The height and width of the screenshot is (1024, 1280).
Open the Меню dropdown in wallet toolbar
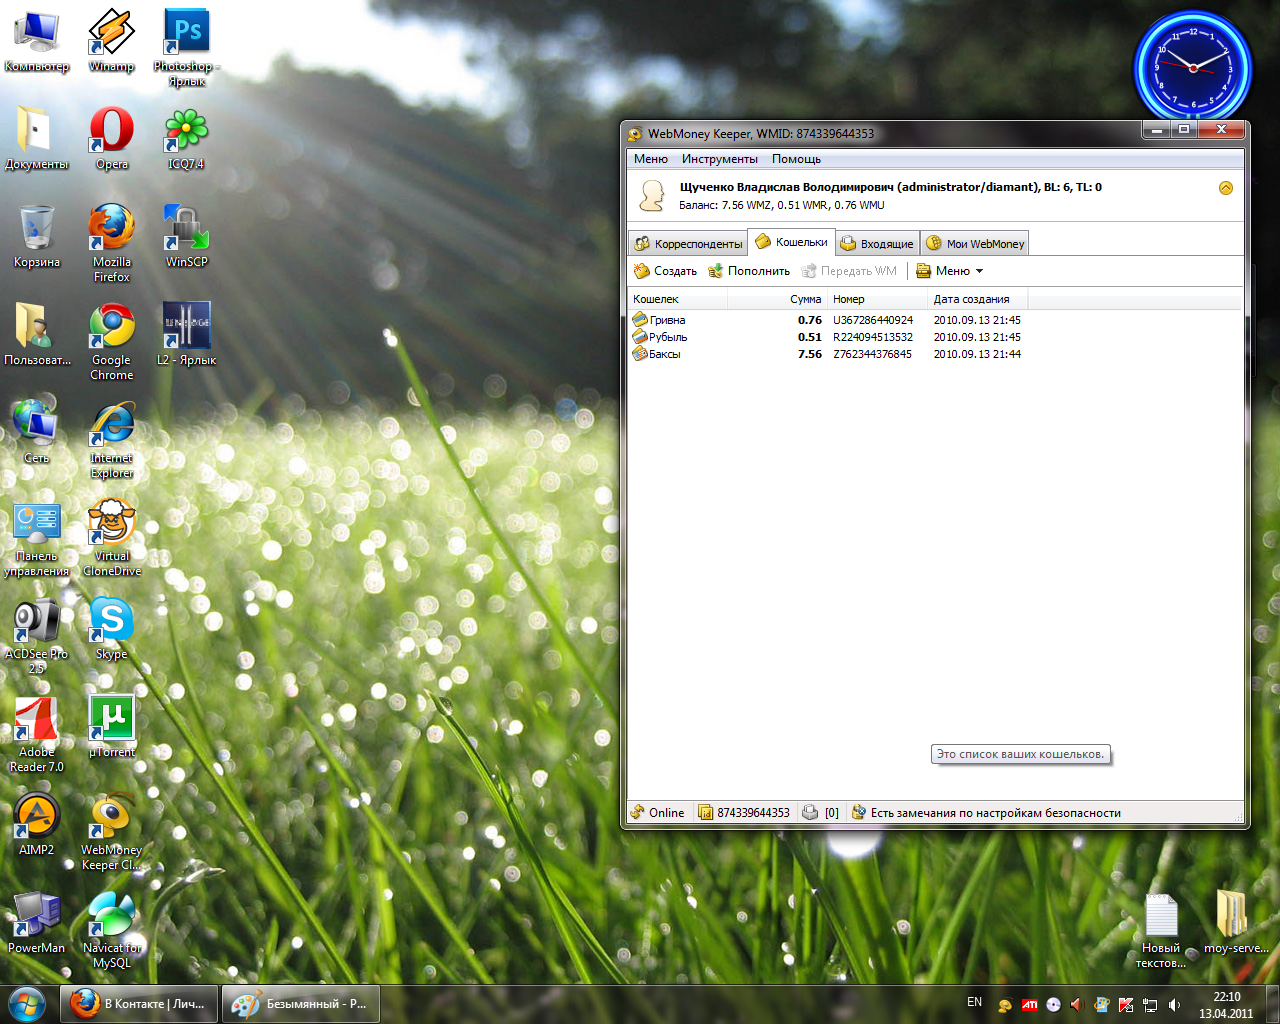pos(951,271)
